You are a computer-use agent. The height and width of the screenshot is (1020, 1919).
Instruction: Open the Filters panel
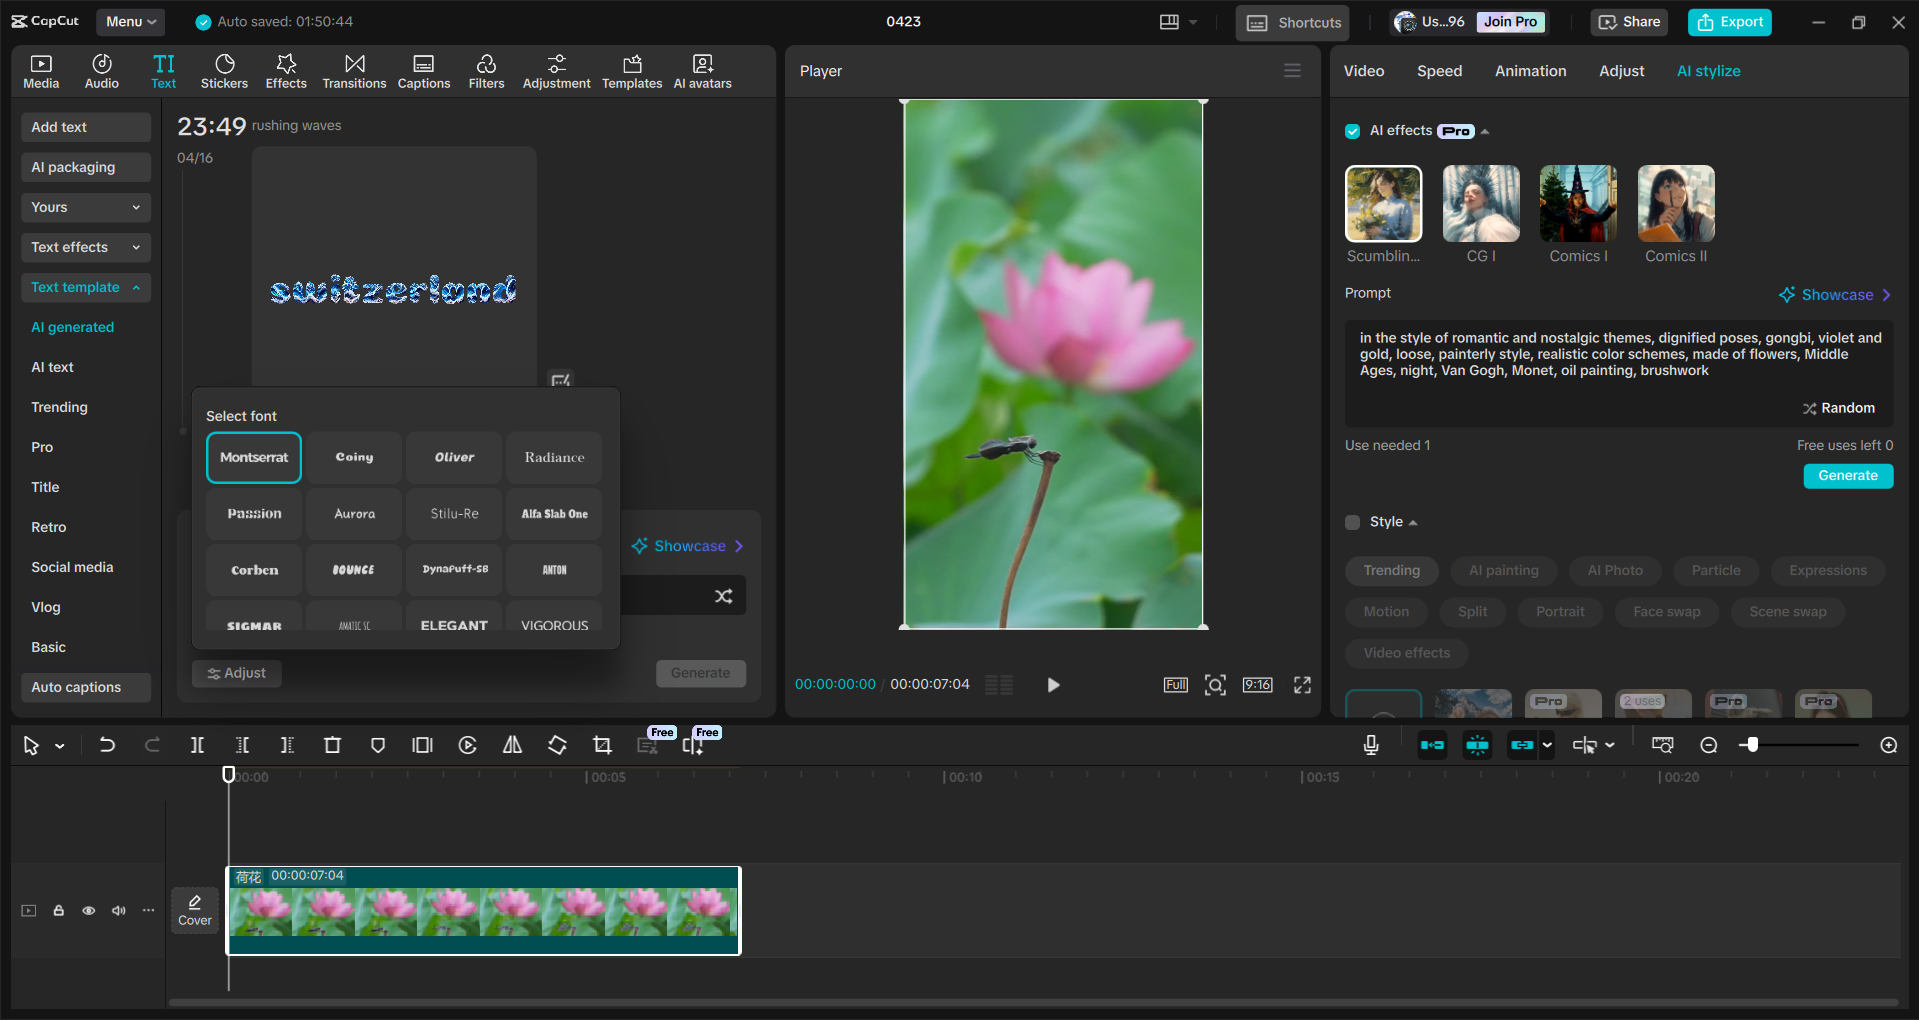pos(486,70)
